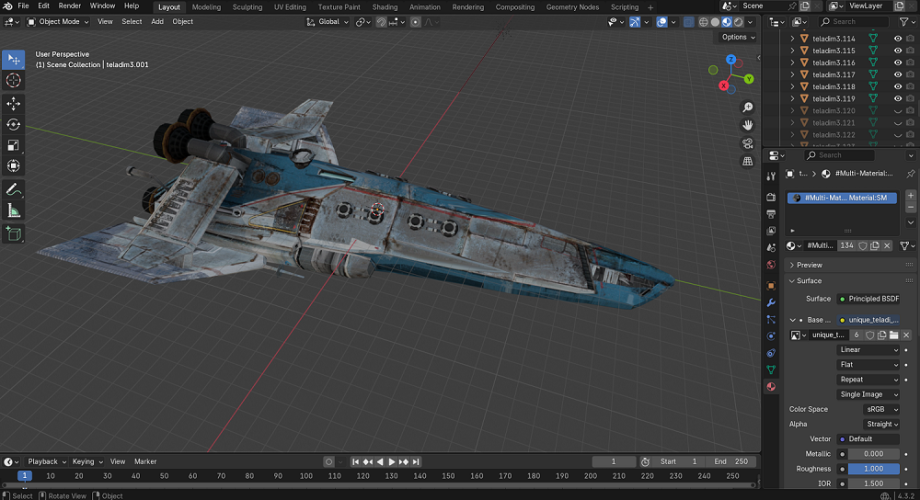The image size is (920, 500).
Task: Hide teladim3.114 with its eye icon
Action: [897, 39]
